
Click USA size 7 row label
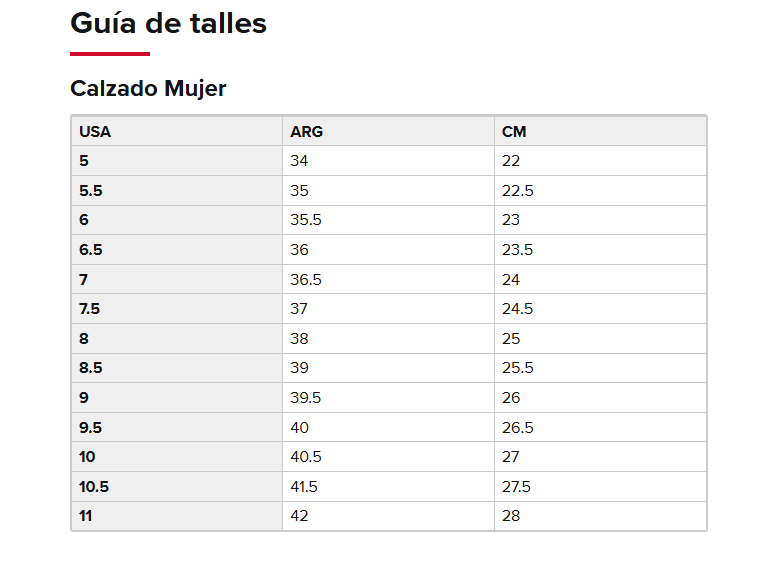click(x=177, y=279)
